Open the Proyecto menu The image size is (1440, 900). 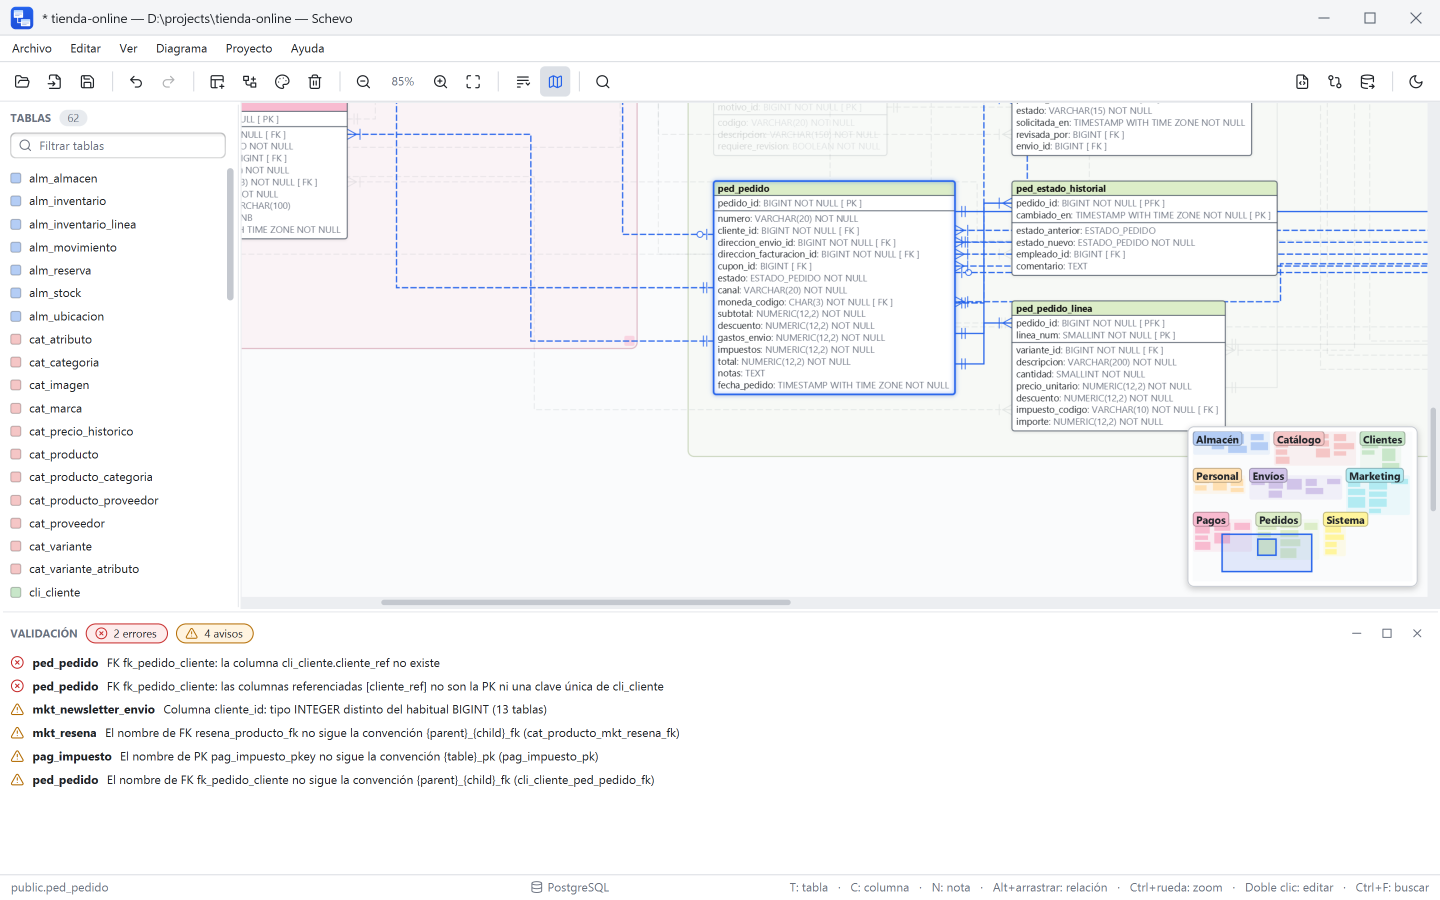tap(249, 48)
